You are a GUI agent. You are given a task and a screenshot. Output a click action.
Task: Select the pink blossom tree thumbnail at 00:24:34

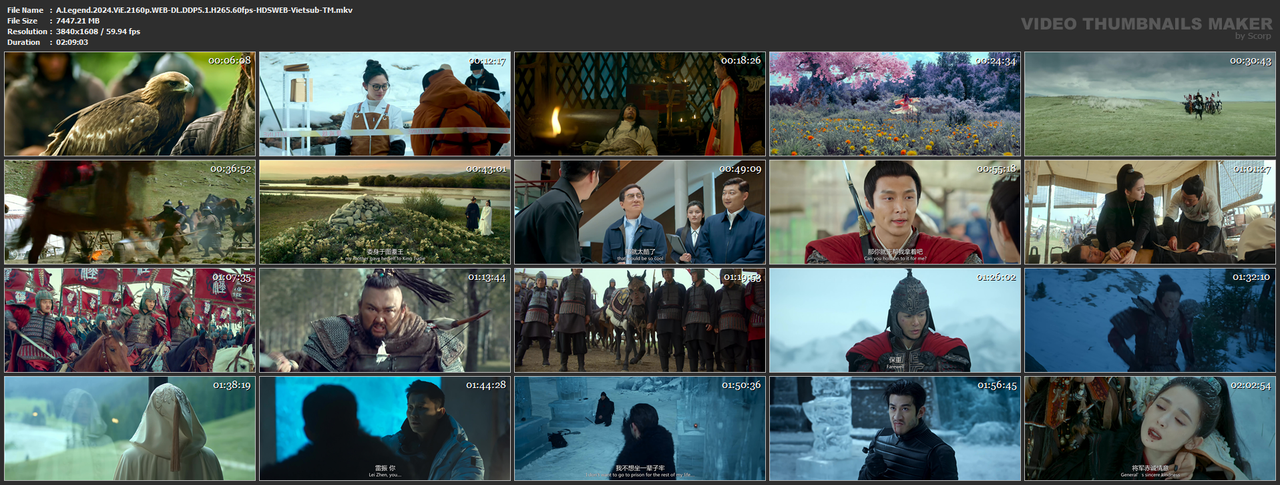(895, 104)
